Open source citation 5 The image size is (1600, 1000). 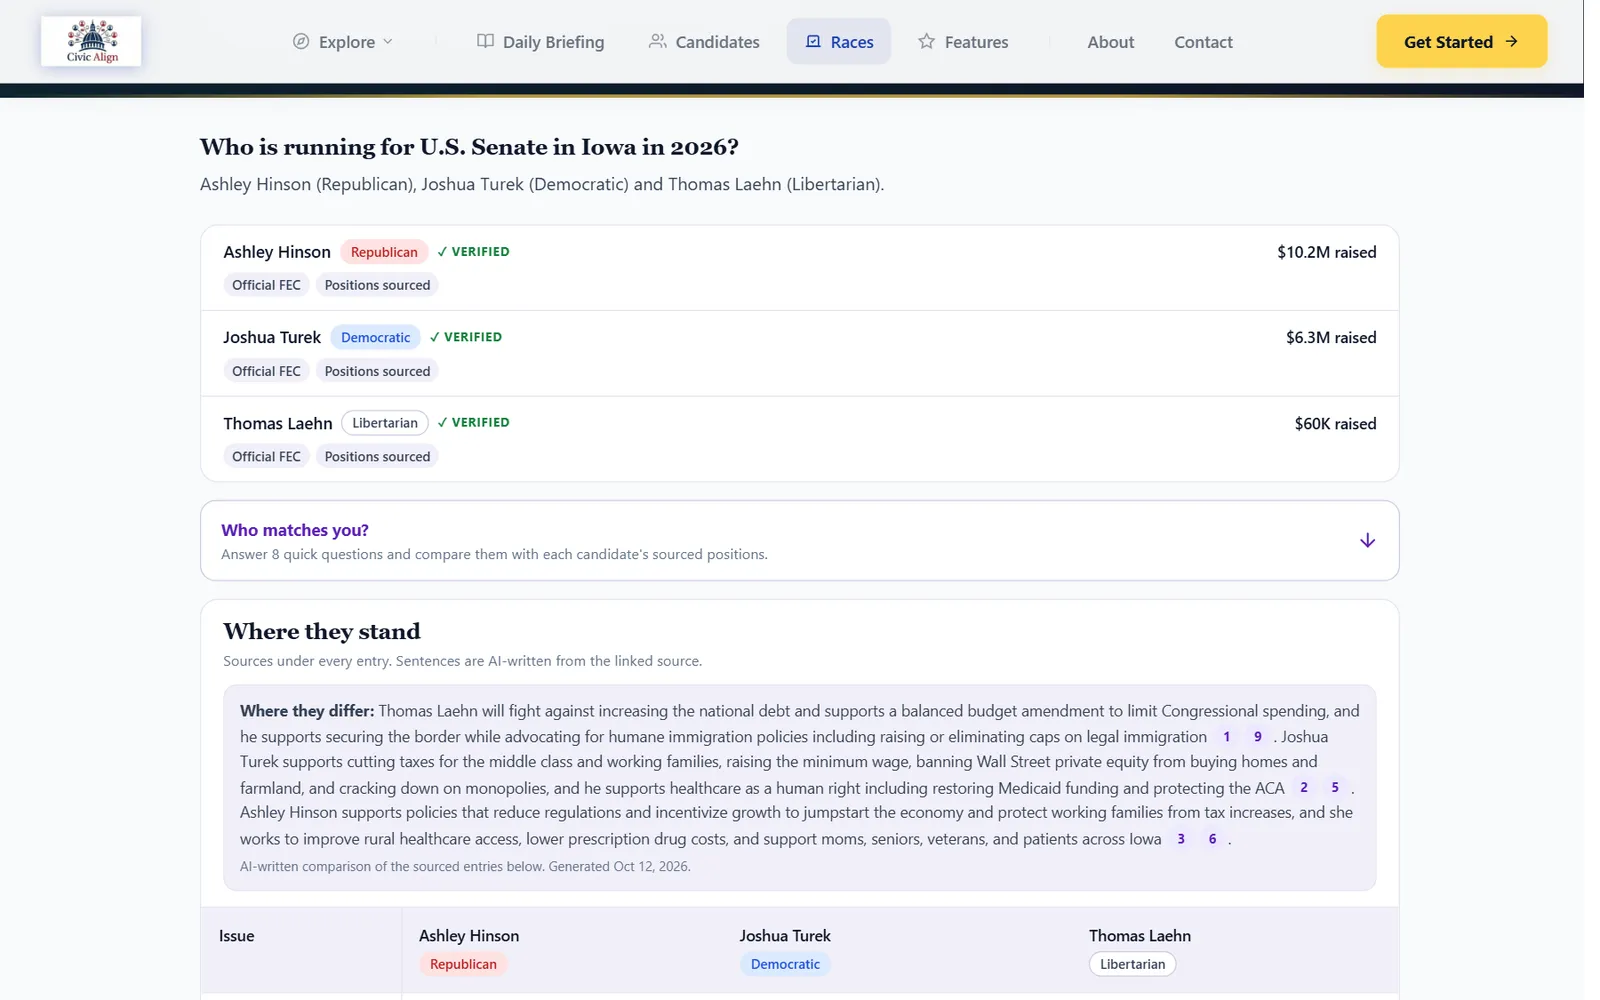1335,788
